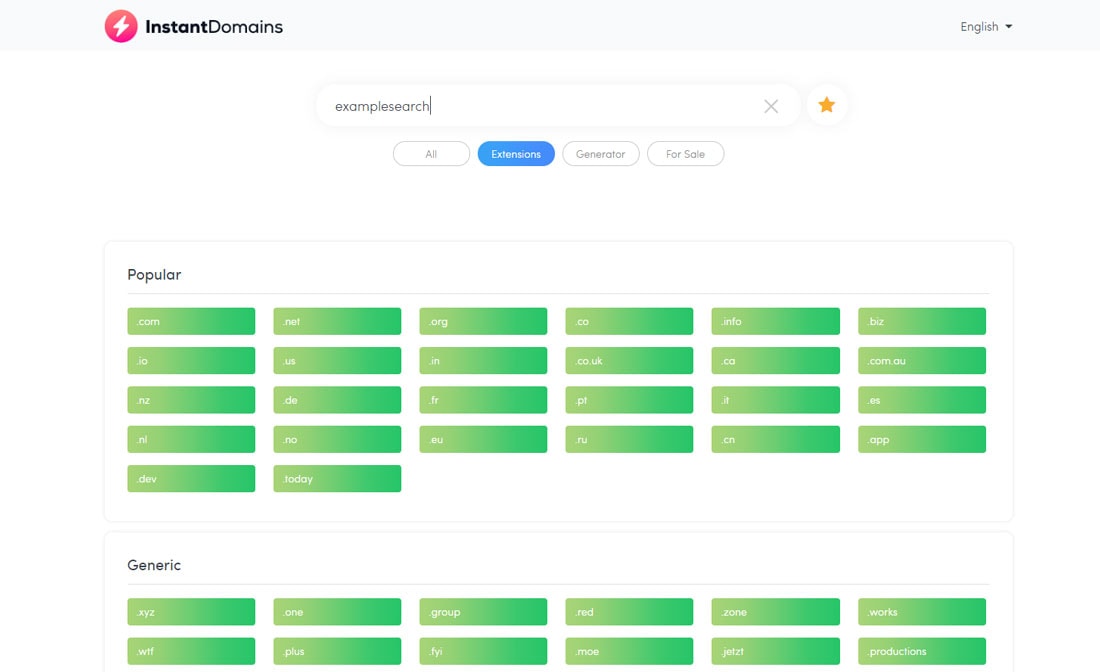
Task: Choose the .info extension
Action: tap(776, 321)
